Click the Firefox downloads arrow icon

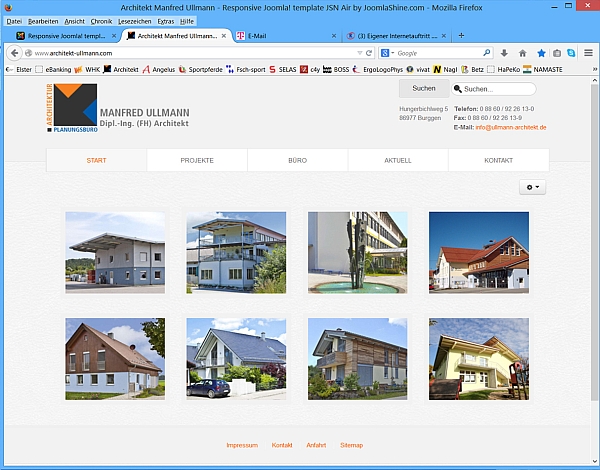click(x=504, y=53)
